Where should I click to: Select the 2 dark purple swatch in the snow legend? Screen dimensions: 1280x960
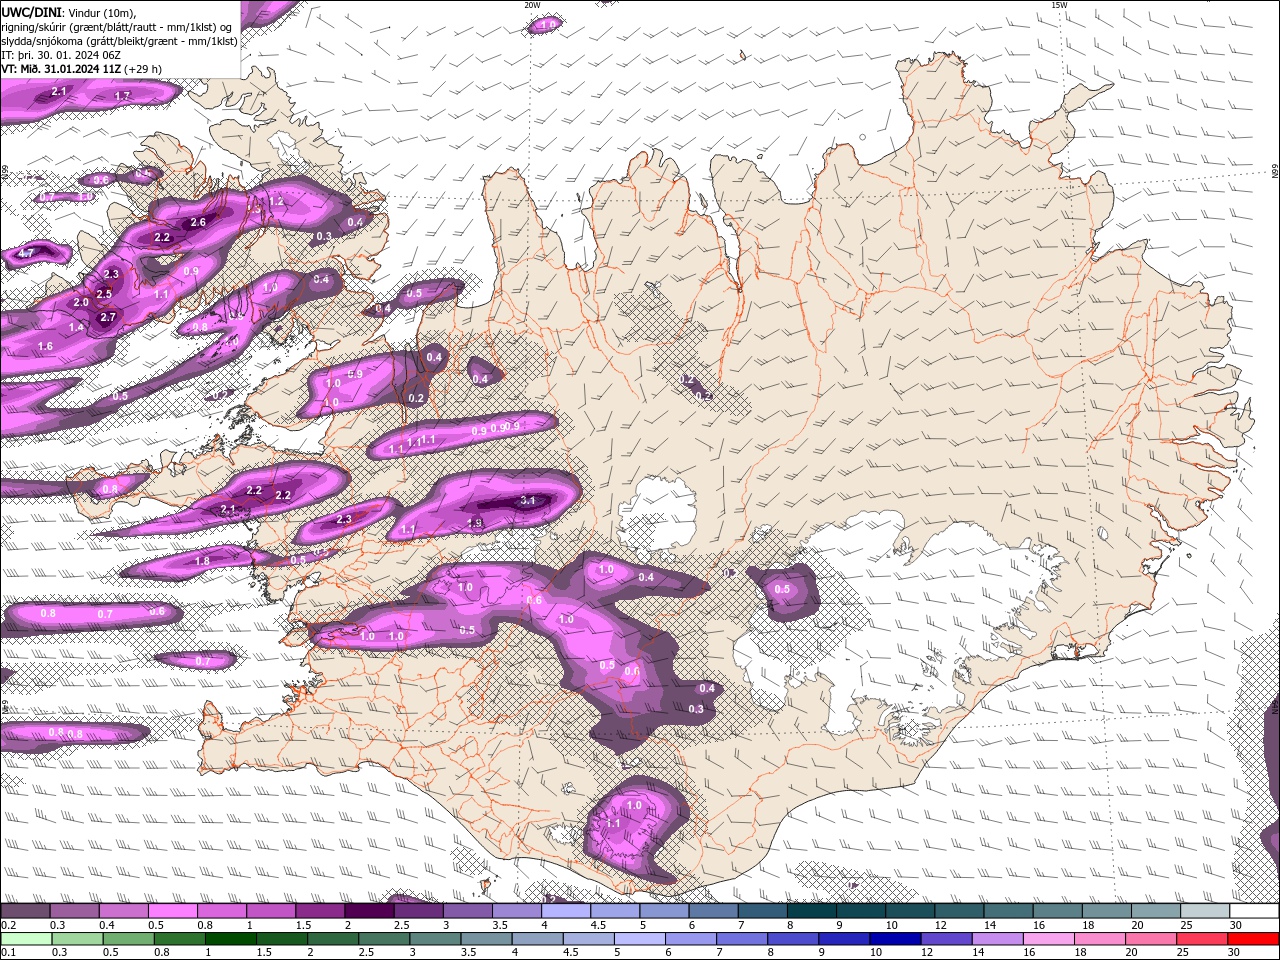[x=369, y=911]
